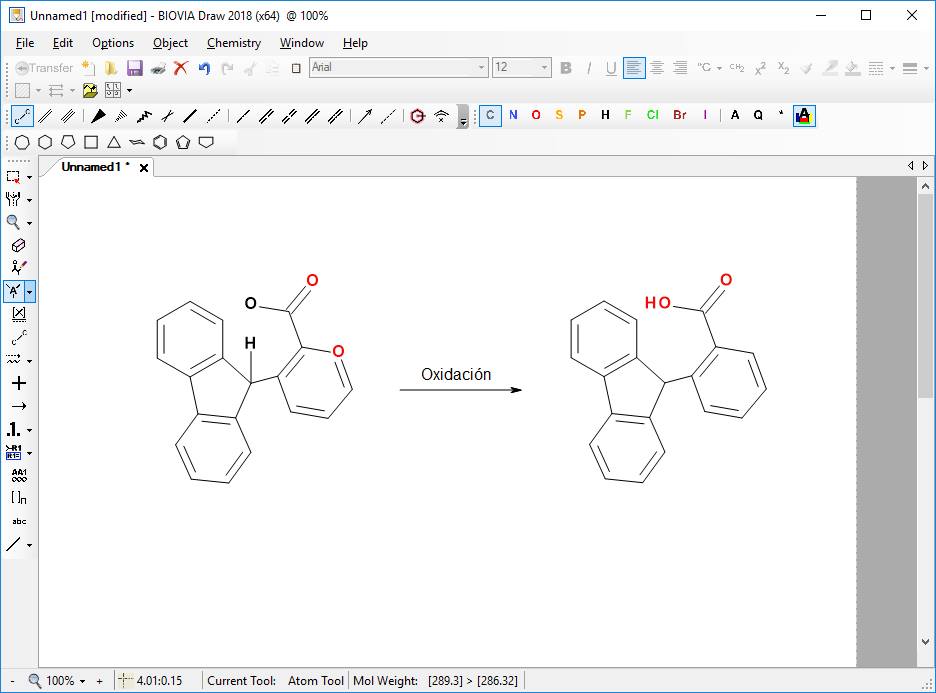Toggle the single bond drawing tool
This screenshot has height=693, width=936.
[23, 116]
